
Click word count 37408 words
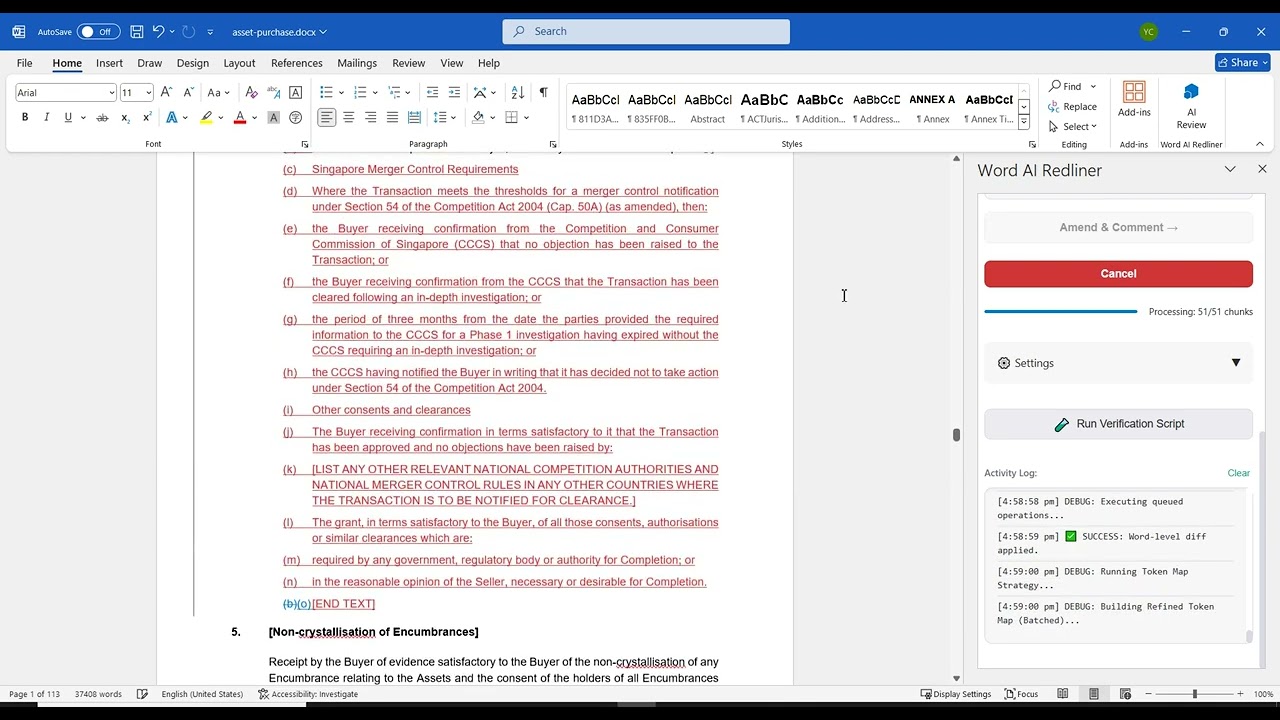click(98, 694)
